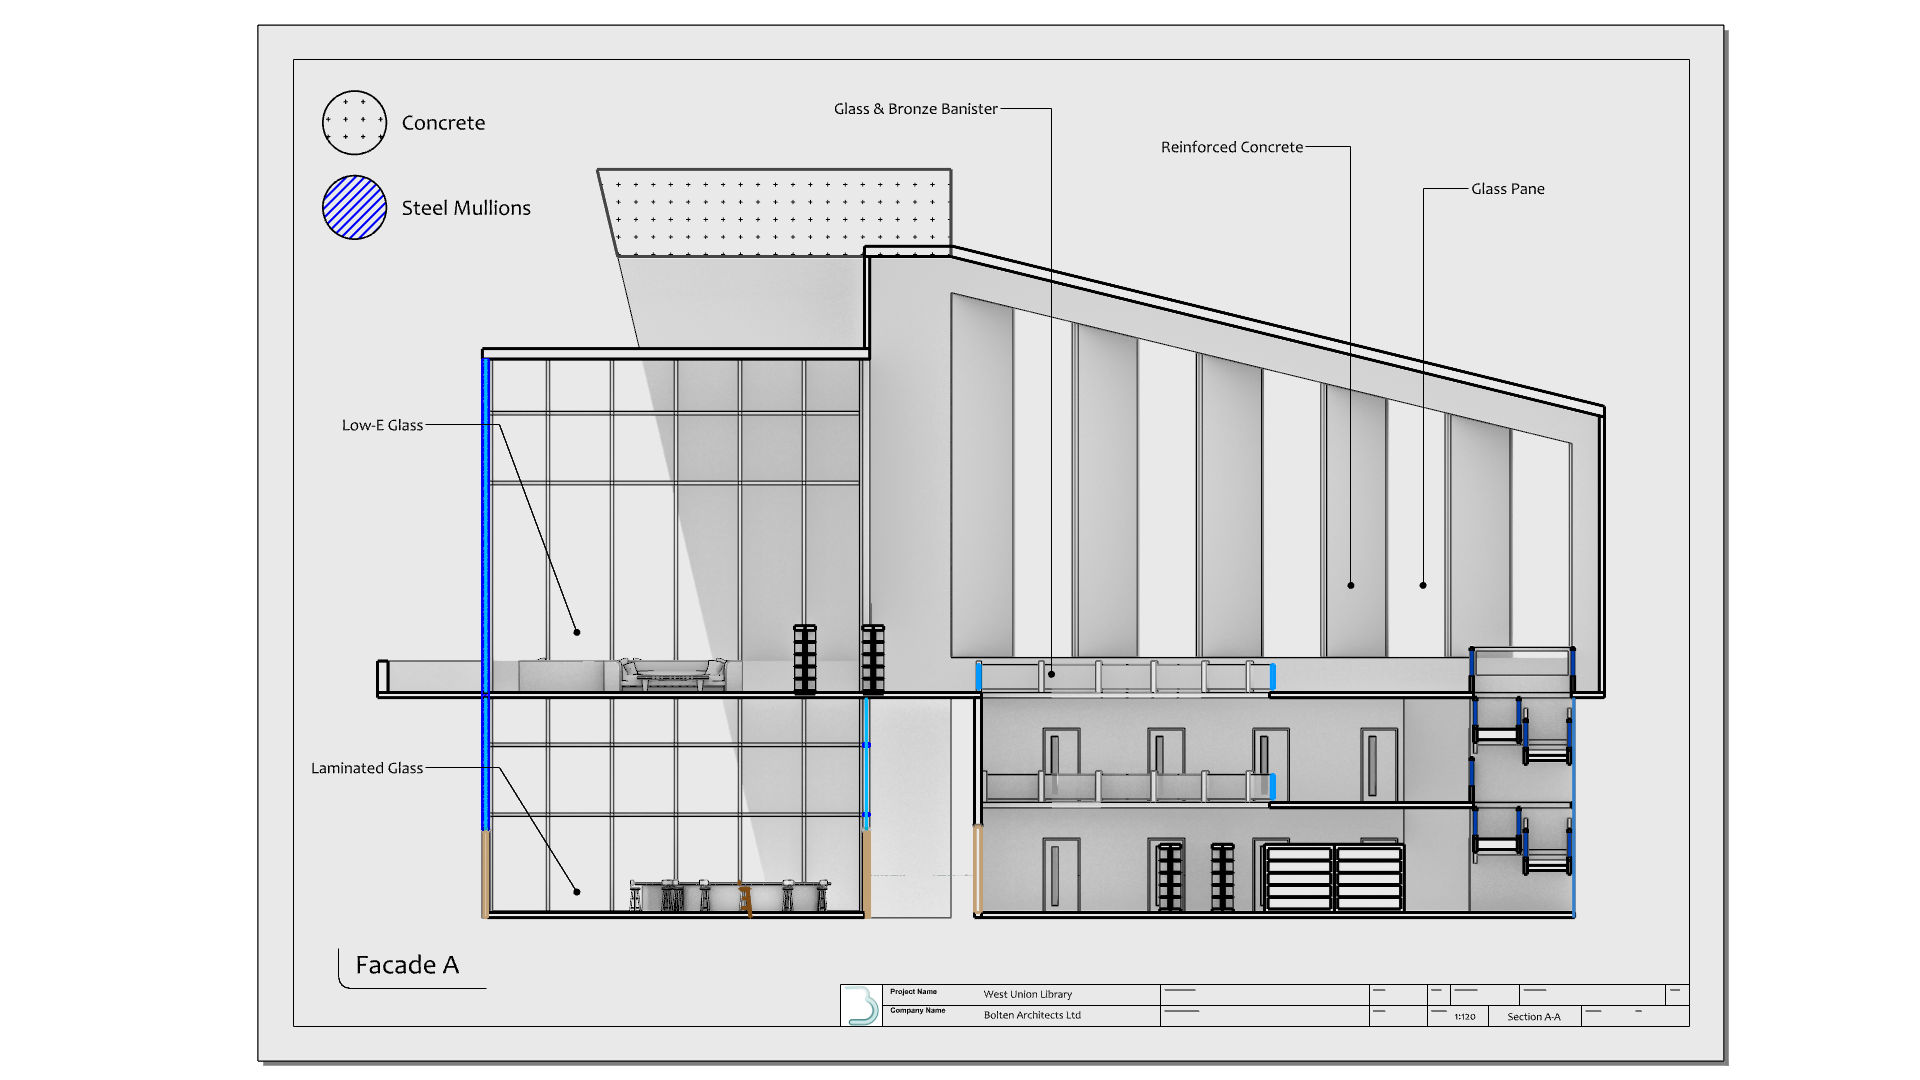The width and height of the screenshot is (1920, 1080).
Task: Click the Steel Mullions legend text
Action: click(466, 208)
